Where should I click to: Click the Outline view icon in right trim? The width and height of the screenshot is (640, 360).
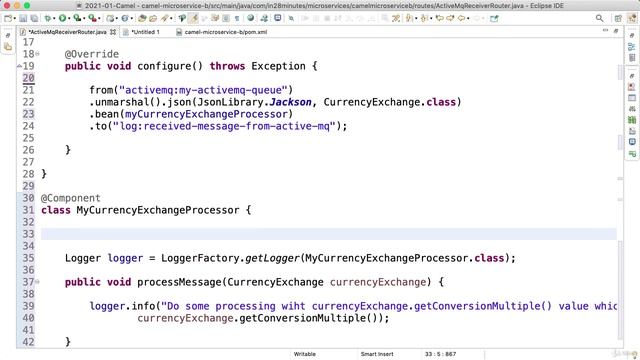click(x=632, y=47)
